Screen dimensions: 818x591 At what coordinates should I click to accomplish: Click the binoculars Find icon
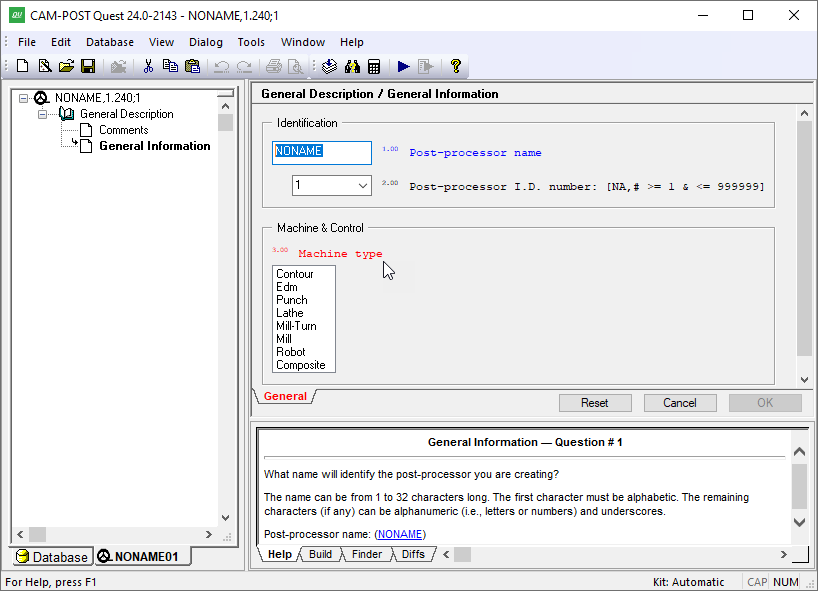(x=352, y=66)
